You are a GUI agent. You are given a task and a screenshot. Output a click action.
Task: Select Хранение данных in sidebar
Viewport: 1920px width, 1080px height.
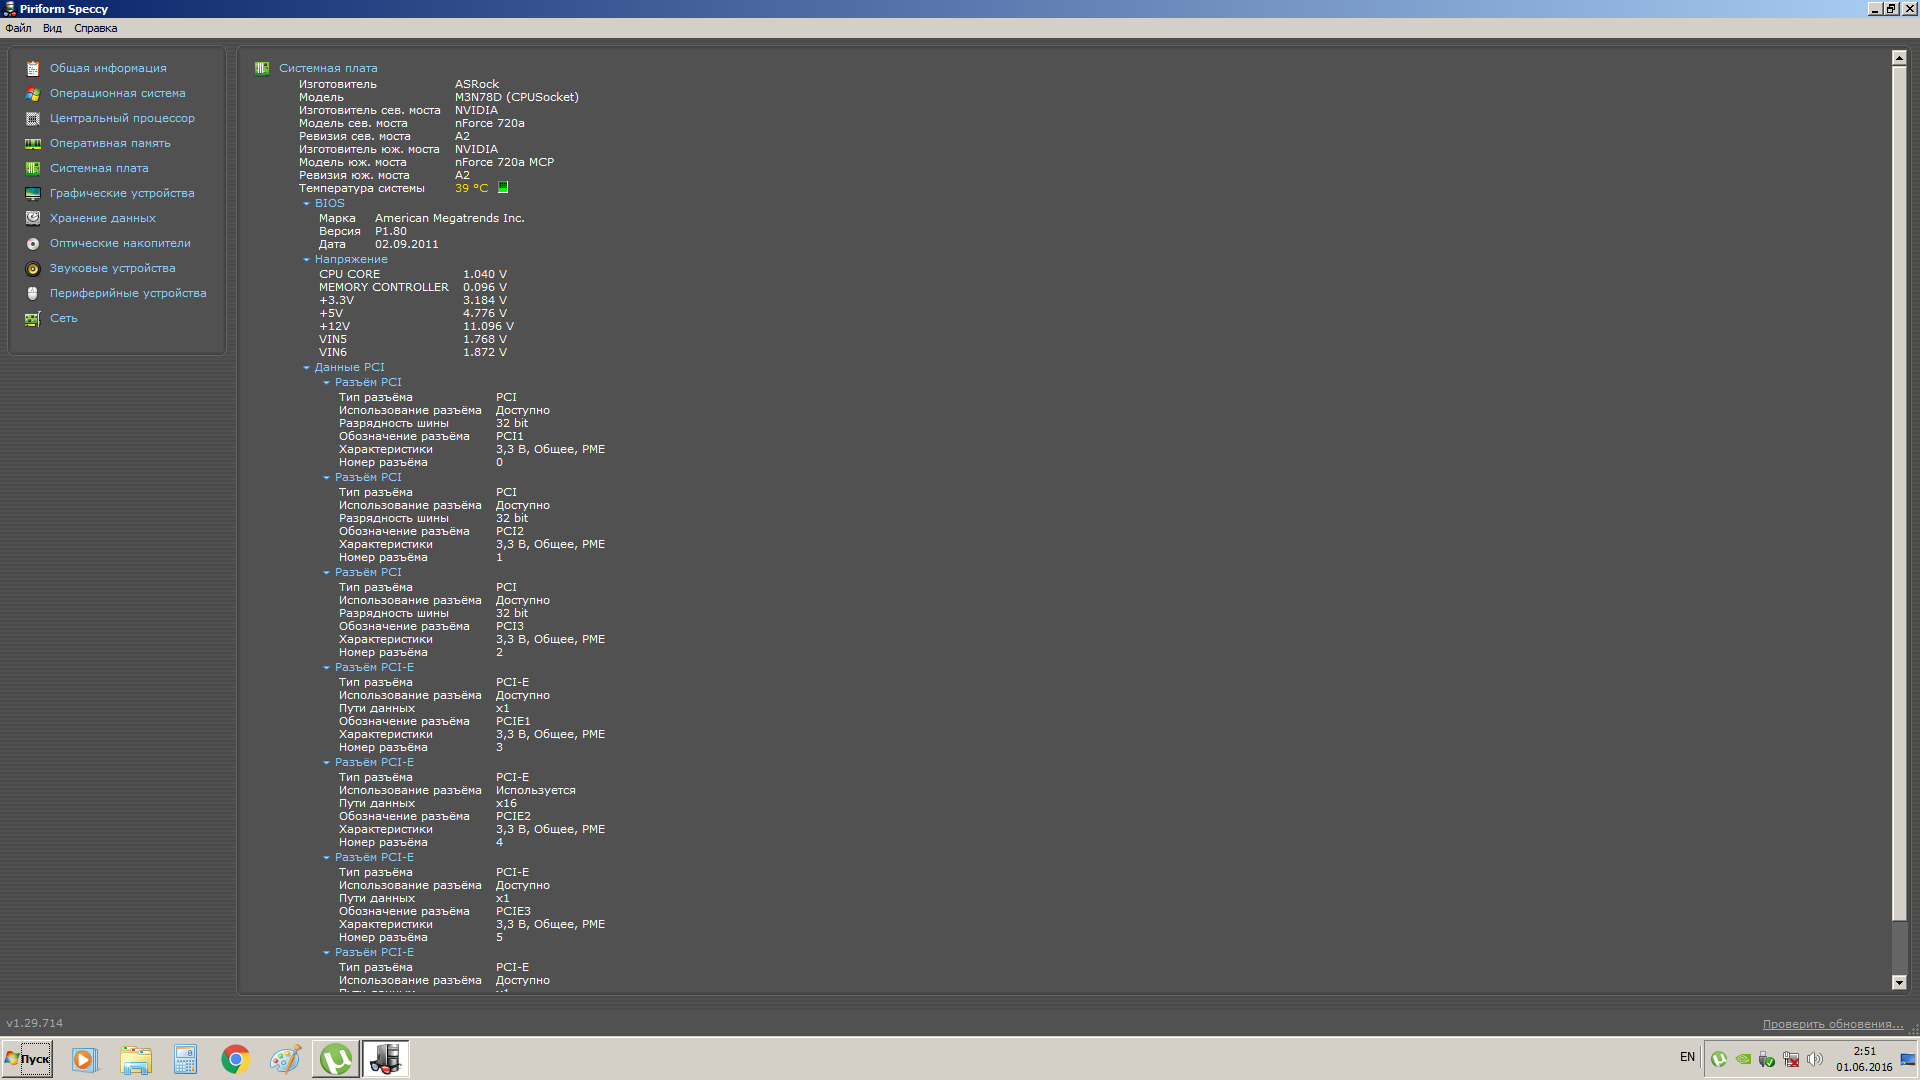click(x=103, y=218)
